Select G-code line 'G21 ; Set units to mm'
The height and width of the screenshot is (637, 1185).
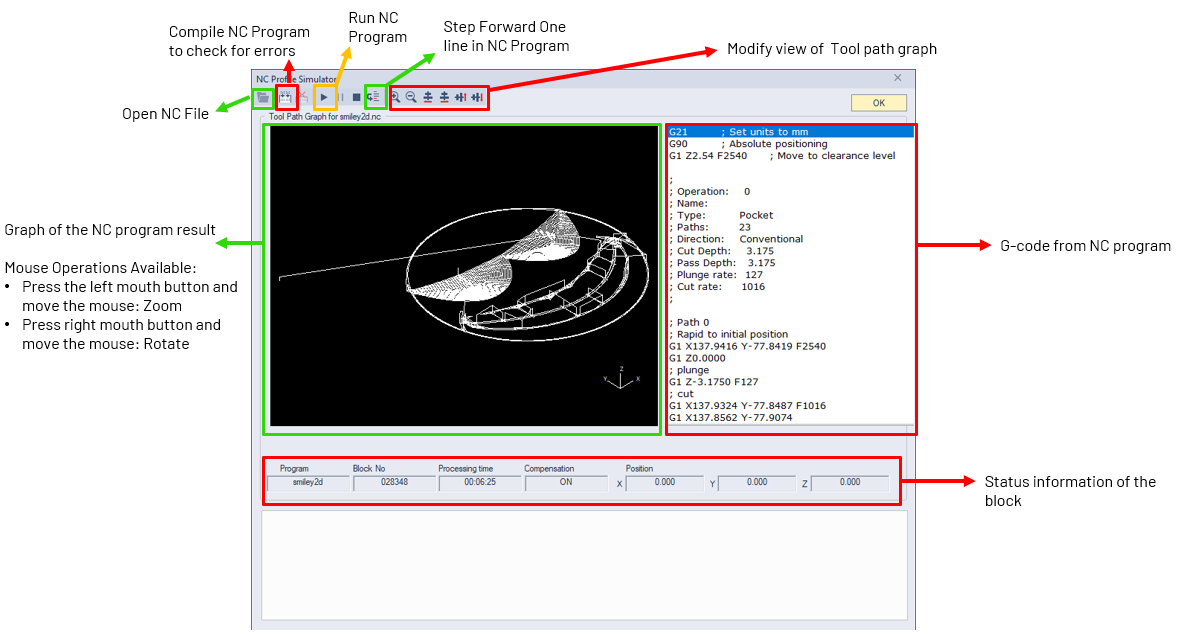tap(791, 131)
